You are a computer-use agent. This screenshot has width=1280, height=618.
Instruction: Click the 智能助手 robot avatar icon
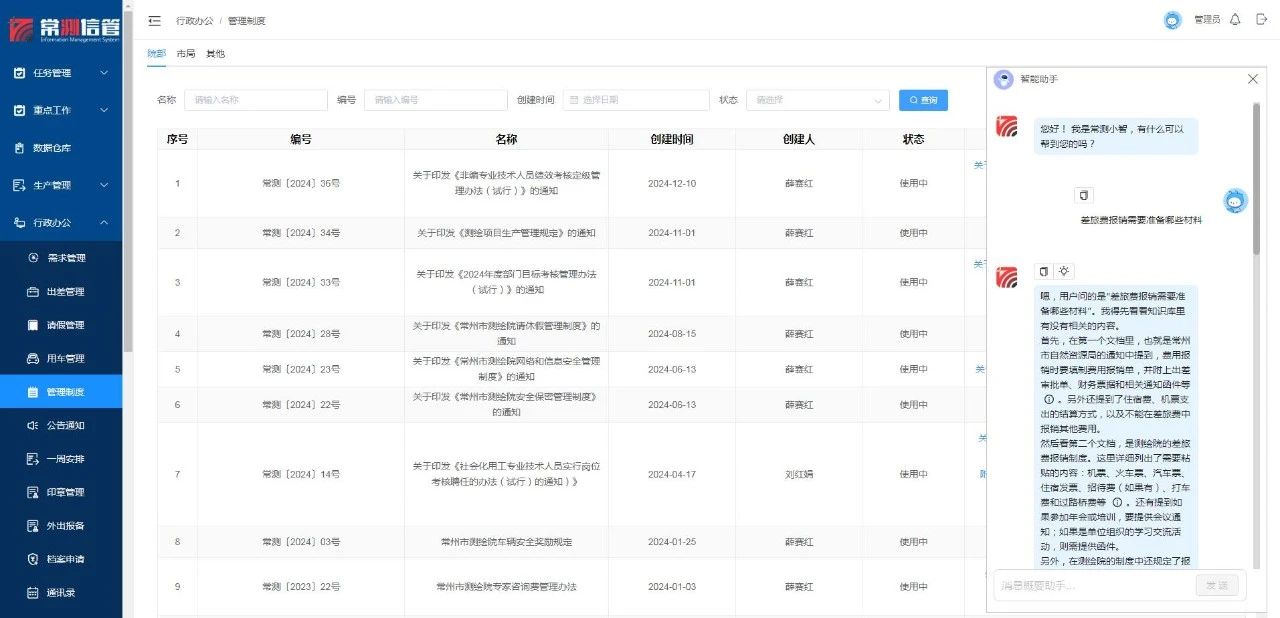(x=1003, y=79)
